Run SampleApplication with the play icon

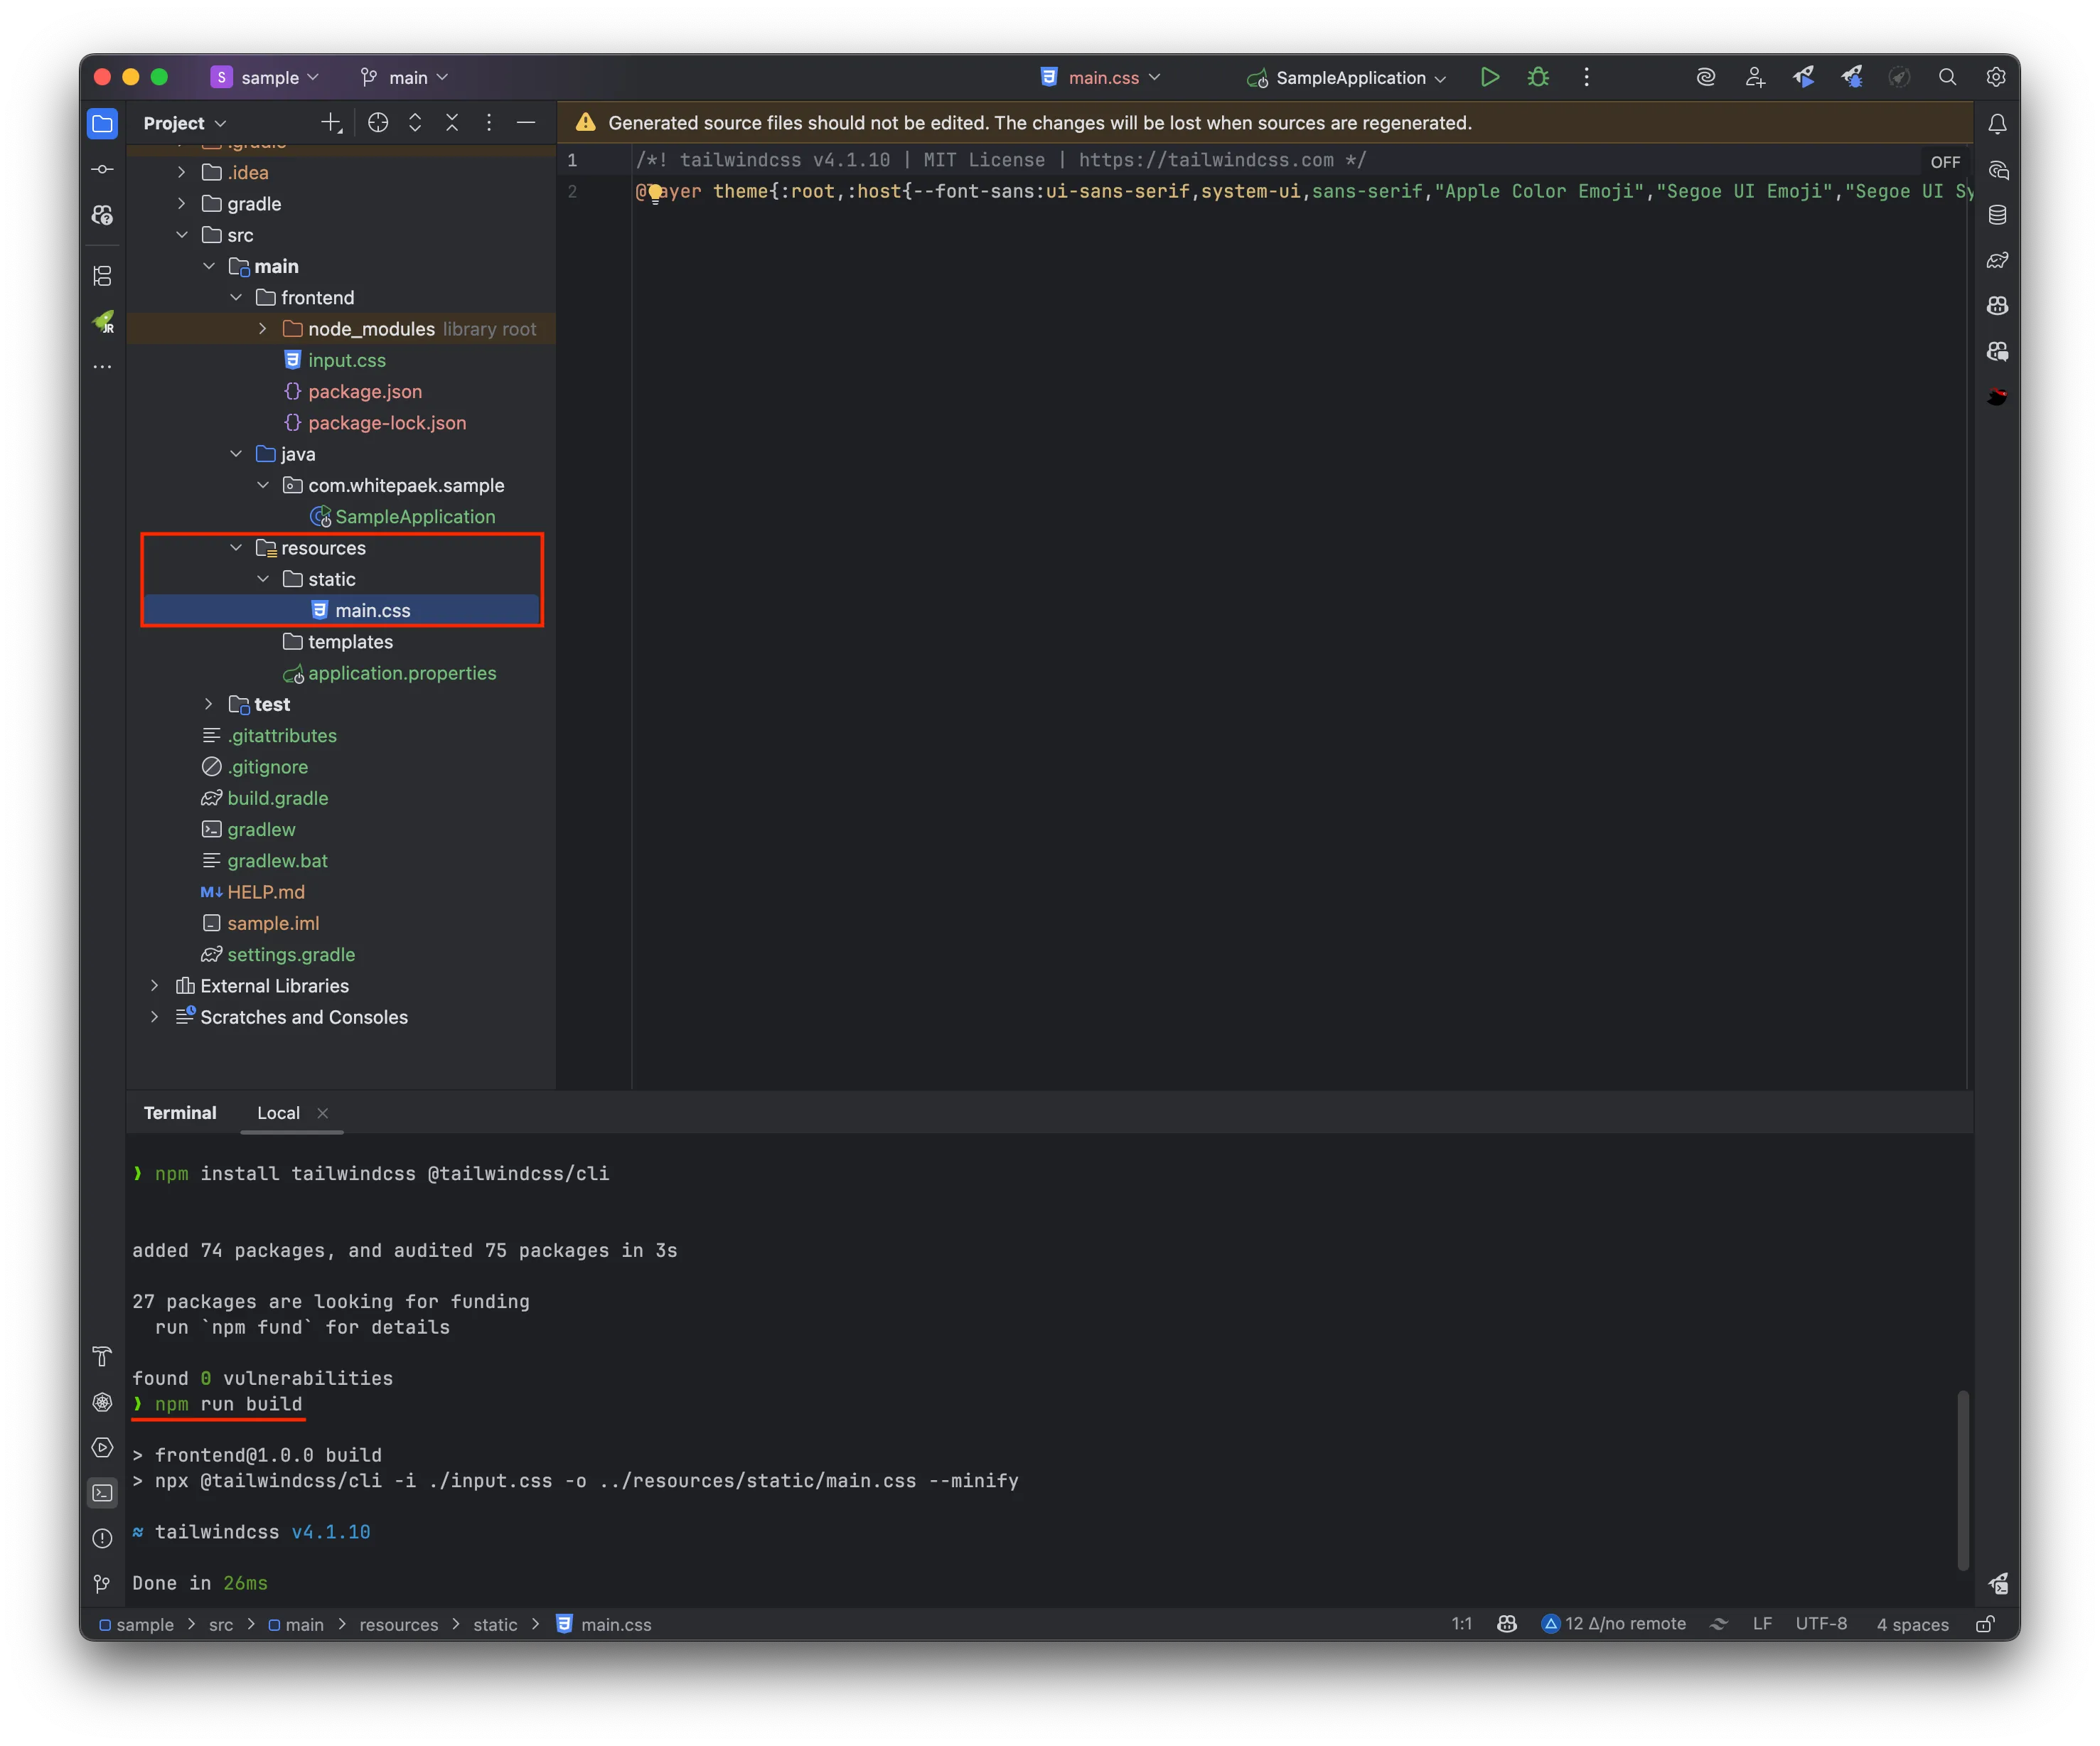point(1489,77)
